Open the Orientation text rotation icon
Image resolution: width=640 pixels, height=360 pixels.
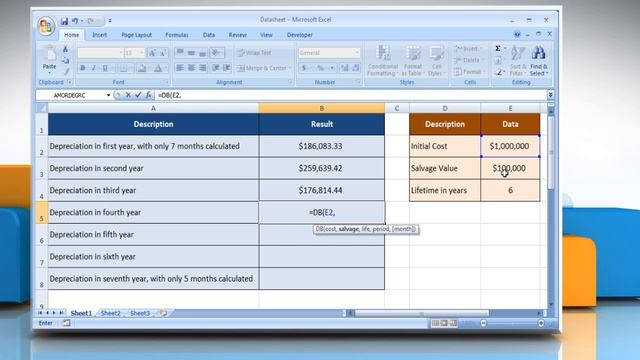pos(218,53)
